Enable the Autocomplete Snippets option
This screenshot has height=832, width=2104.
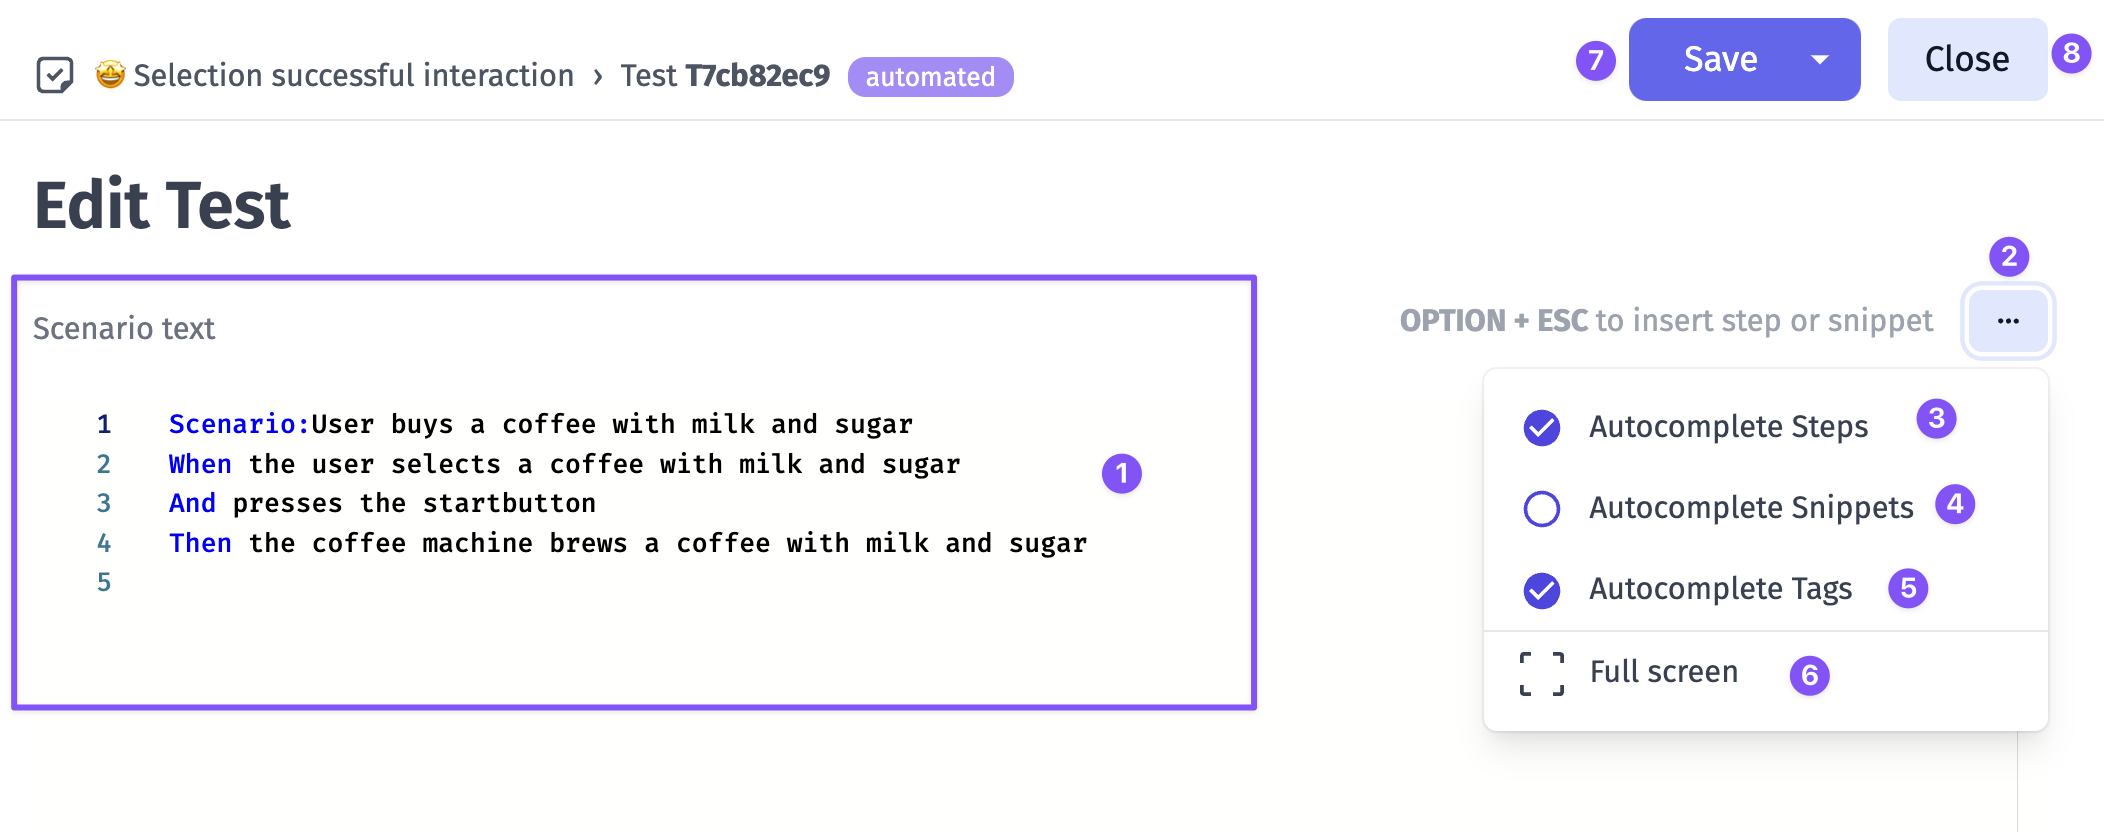(1542, 508)
